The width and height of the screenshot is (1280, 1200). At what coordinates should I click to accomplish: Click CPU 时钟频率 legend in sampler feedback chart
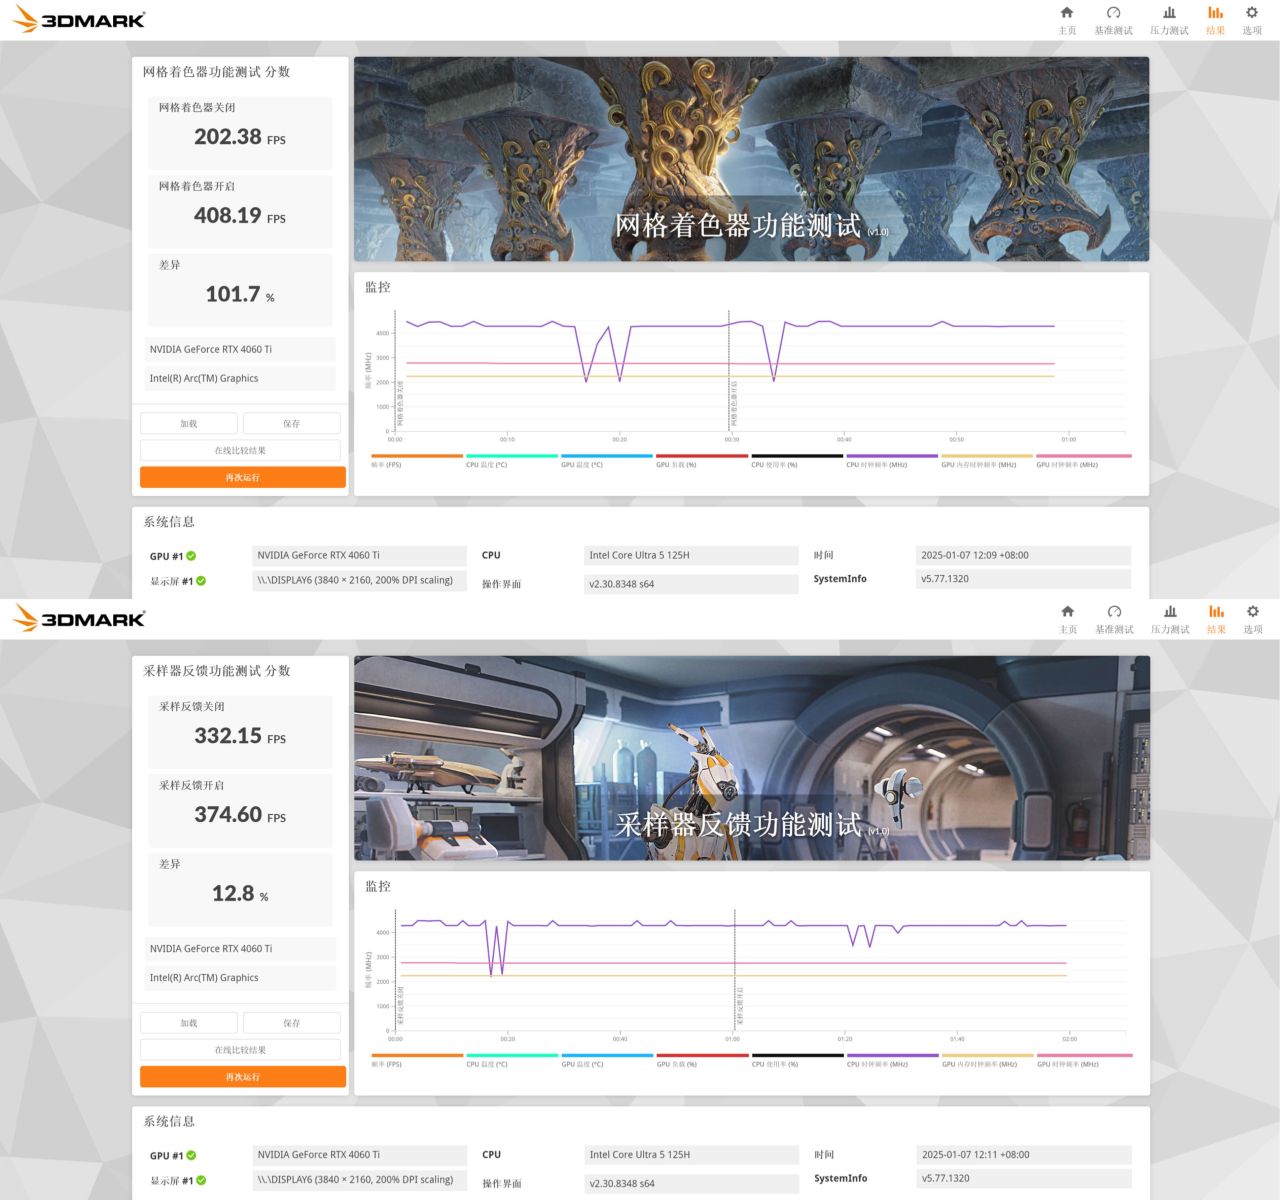coord(893,1060)
